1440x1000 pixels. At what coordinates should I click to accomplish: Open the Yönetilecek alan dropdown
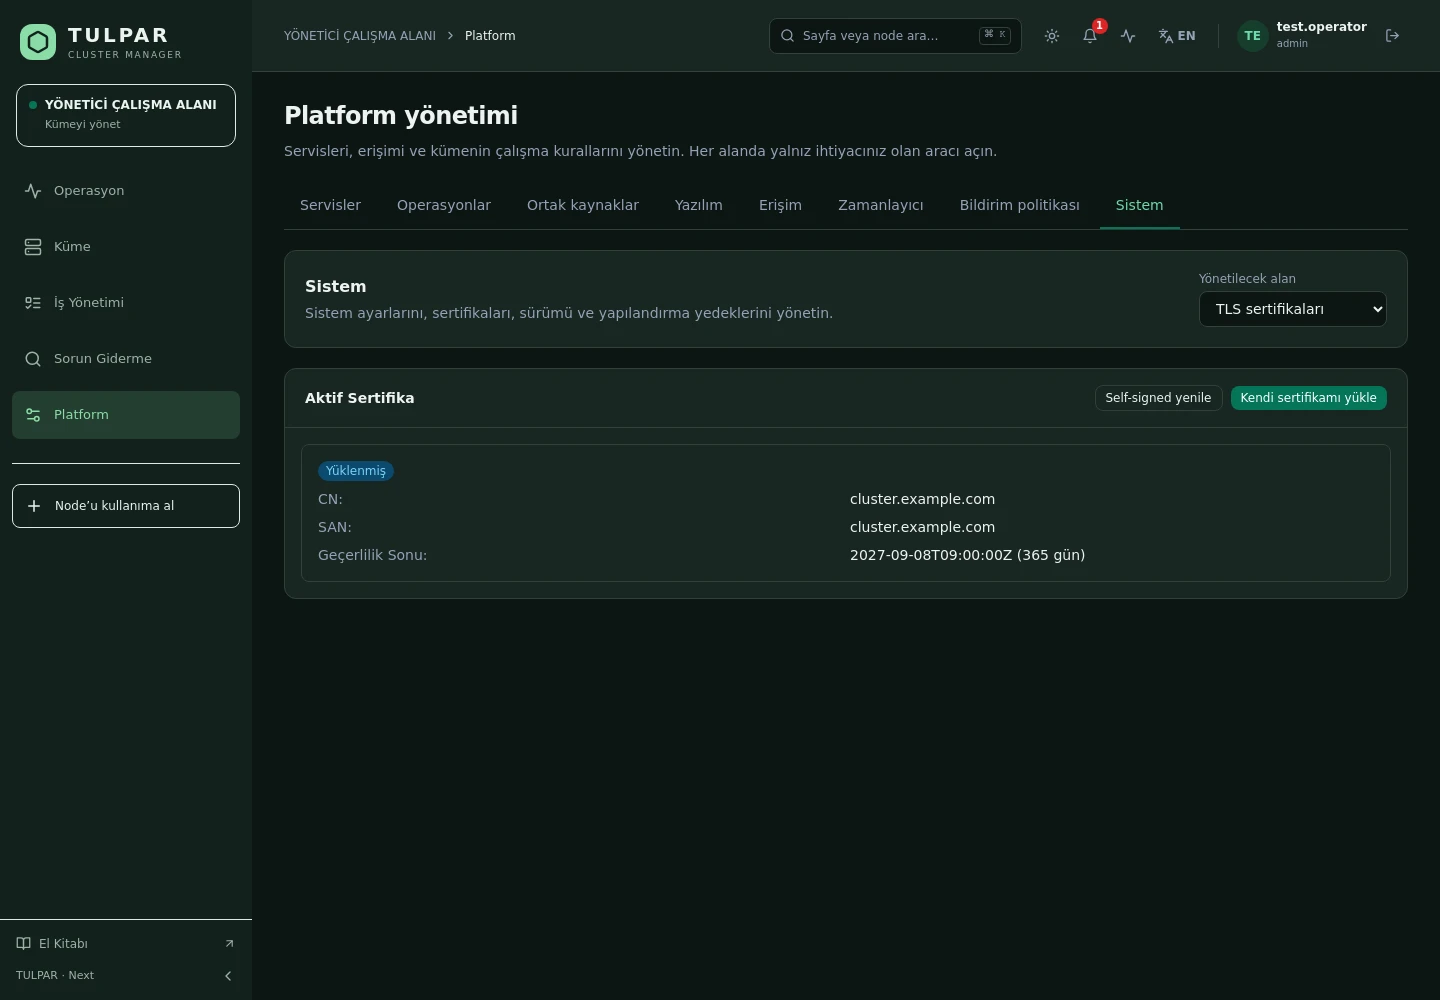(x=1292, y=309)
